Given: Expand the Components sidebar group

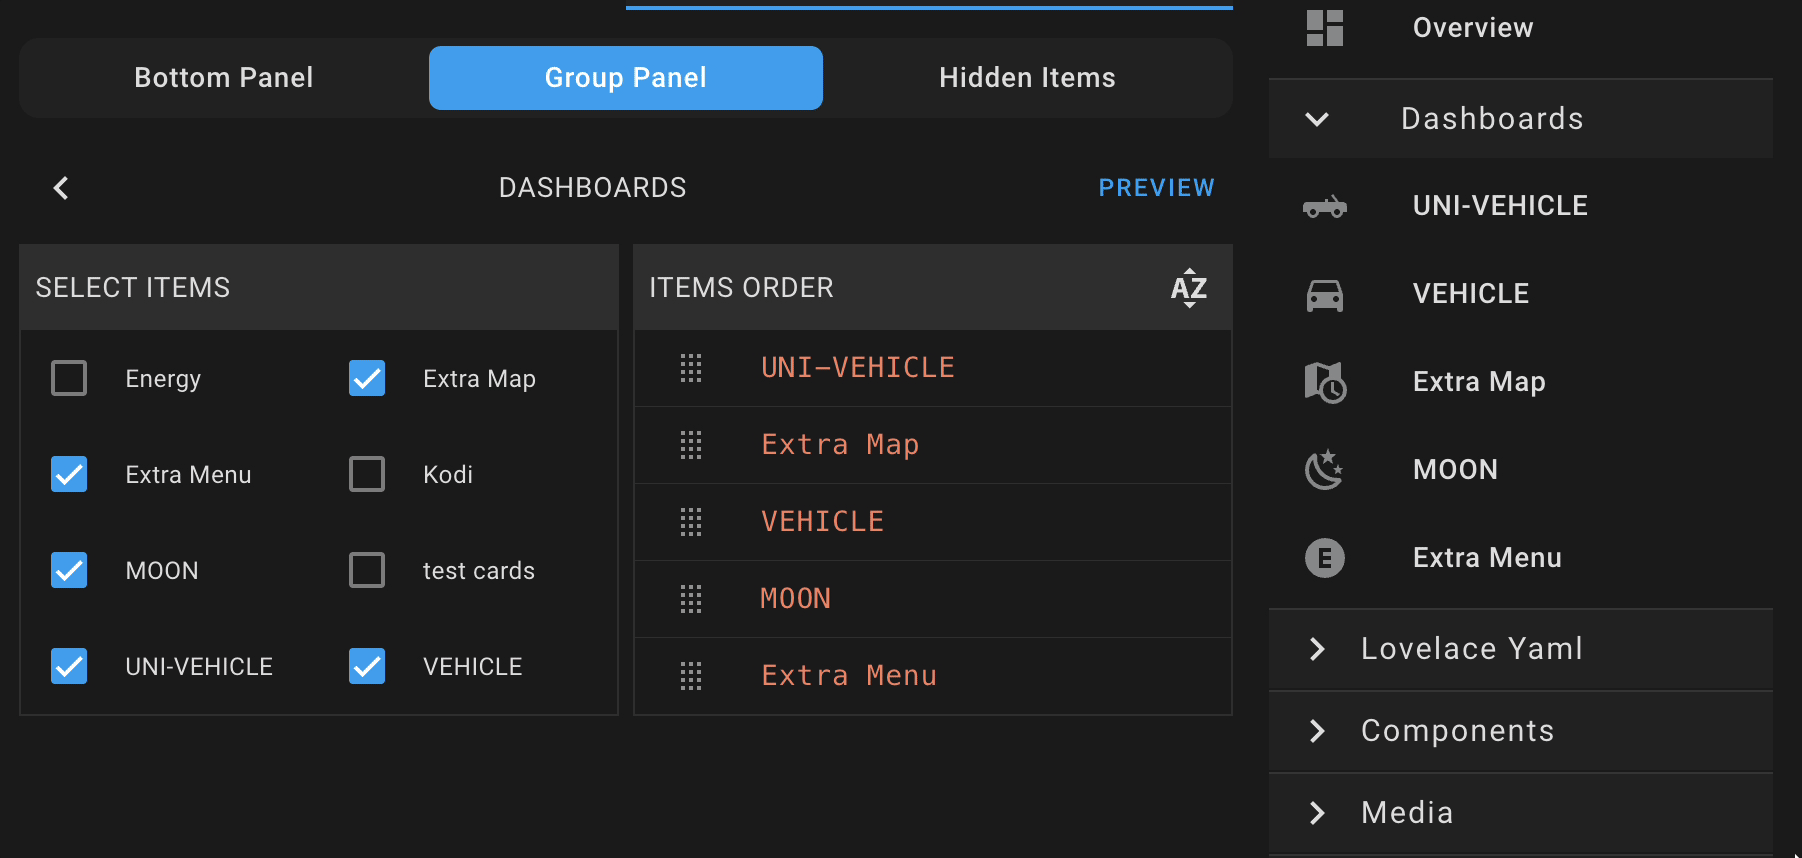Looking at the screenshot, I should click(x=1317, y=731).
